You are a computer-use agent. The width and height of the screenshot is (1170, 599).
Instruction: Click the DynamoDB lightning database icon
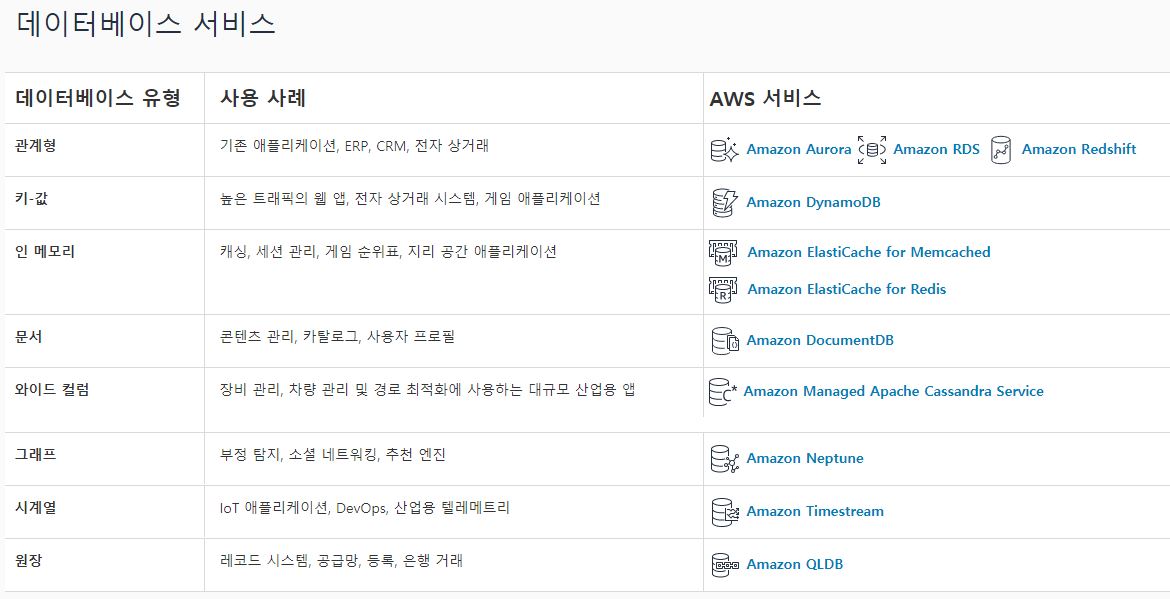pyautogui.click(x=724, y=202)
